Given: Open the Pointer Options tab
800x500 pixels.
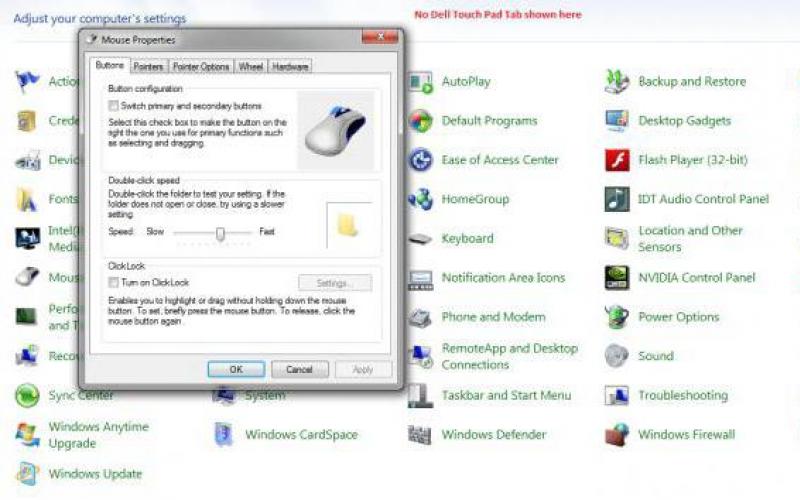Looking at the screenshot, I should (x=200, y=67).
